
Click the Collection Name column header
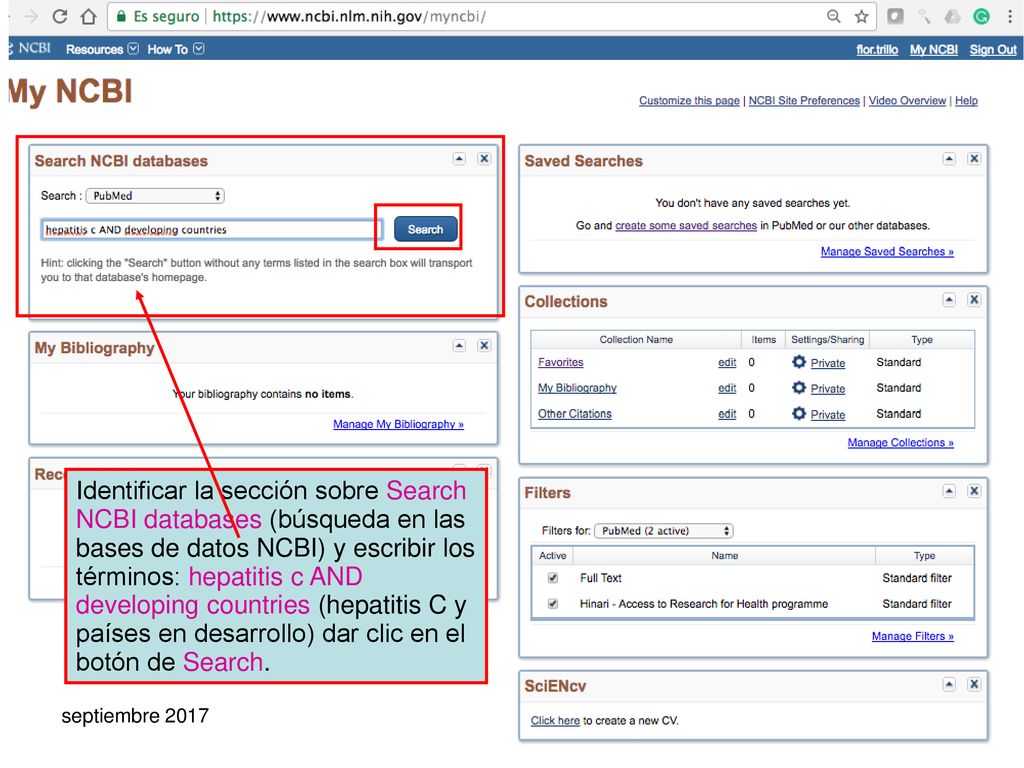[636, 340]
